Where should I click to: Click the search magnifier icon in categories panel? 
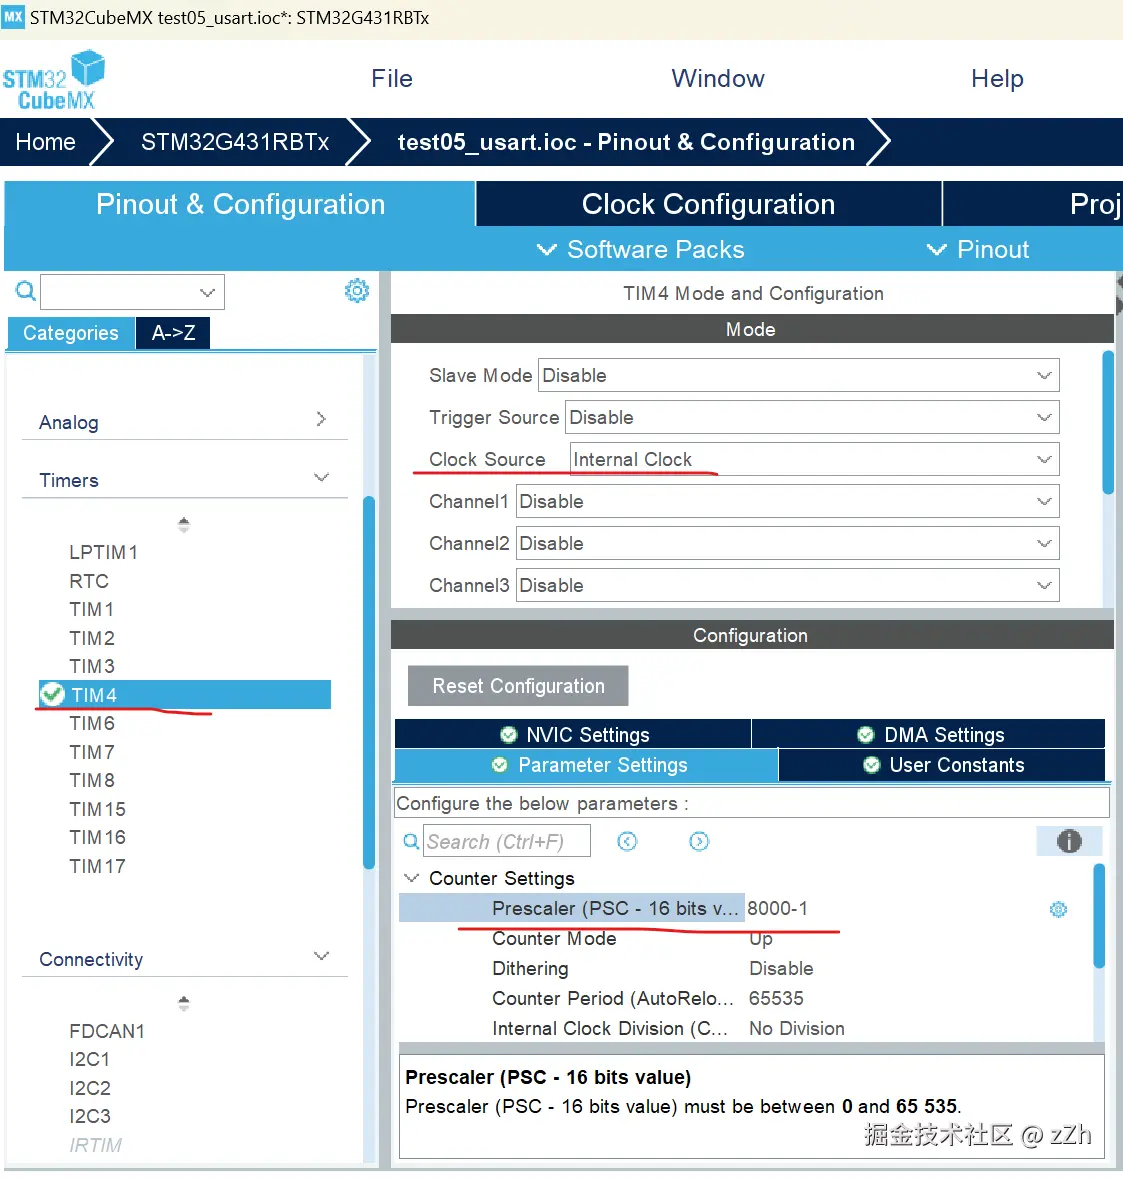click(26, 291)
